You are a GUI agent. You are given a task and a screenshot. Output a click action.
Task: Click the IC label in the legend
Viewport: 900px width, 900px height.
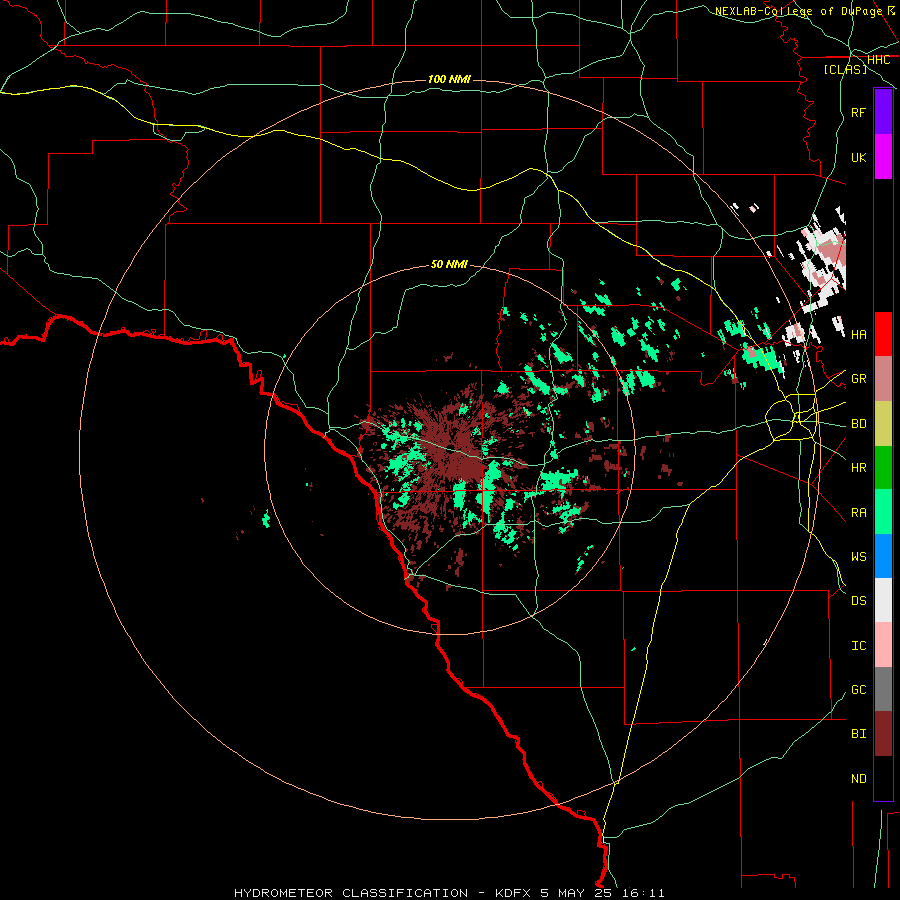[x=858, y=646]
